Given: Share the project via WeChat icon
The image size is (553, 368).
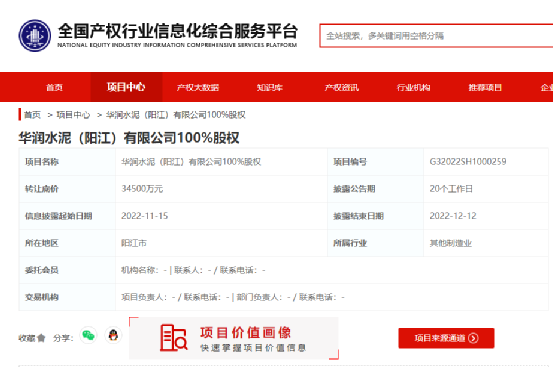Looking at the screenshot, I should (x=88, y=335).
